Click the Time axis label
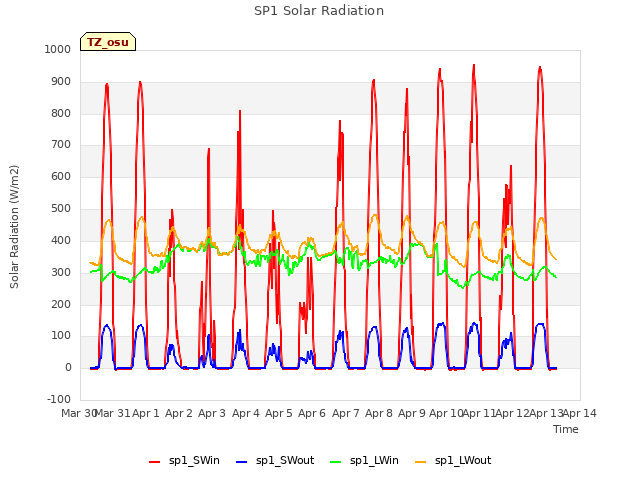Viewport: 640px width, 480px height. click(566, 429)
